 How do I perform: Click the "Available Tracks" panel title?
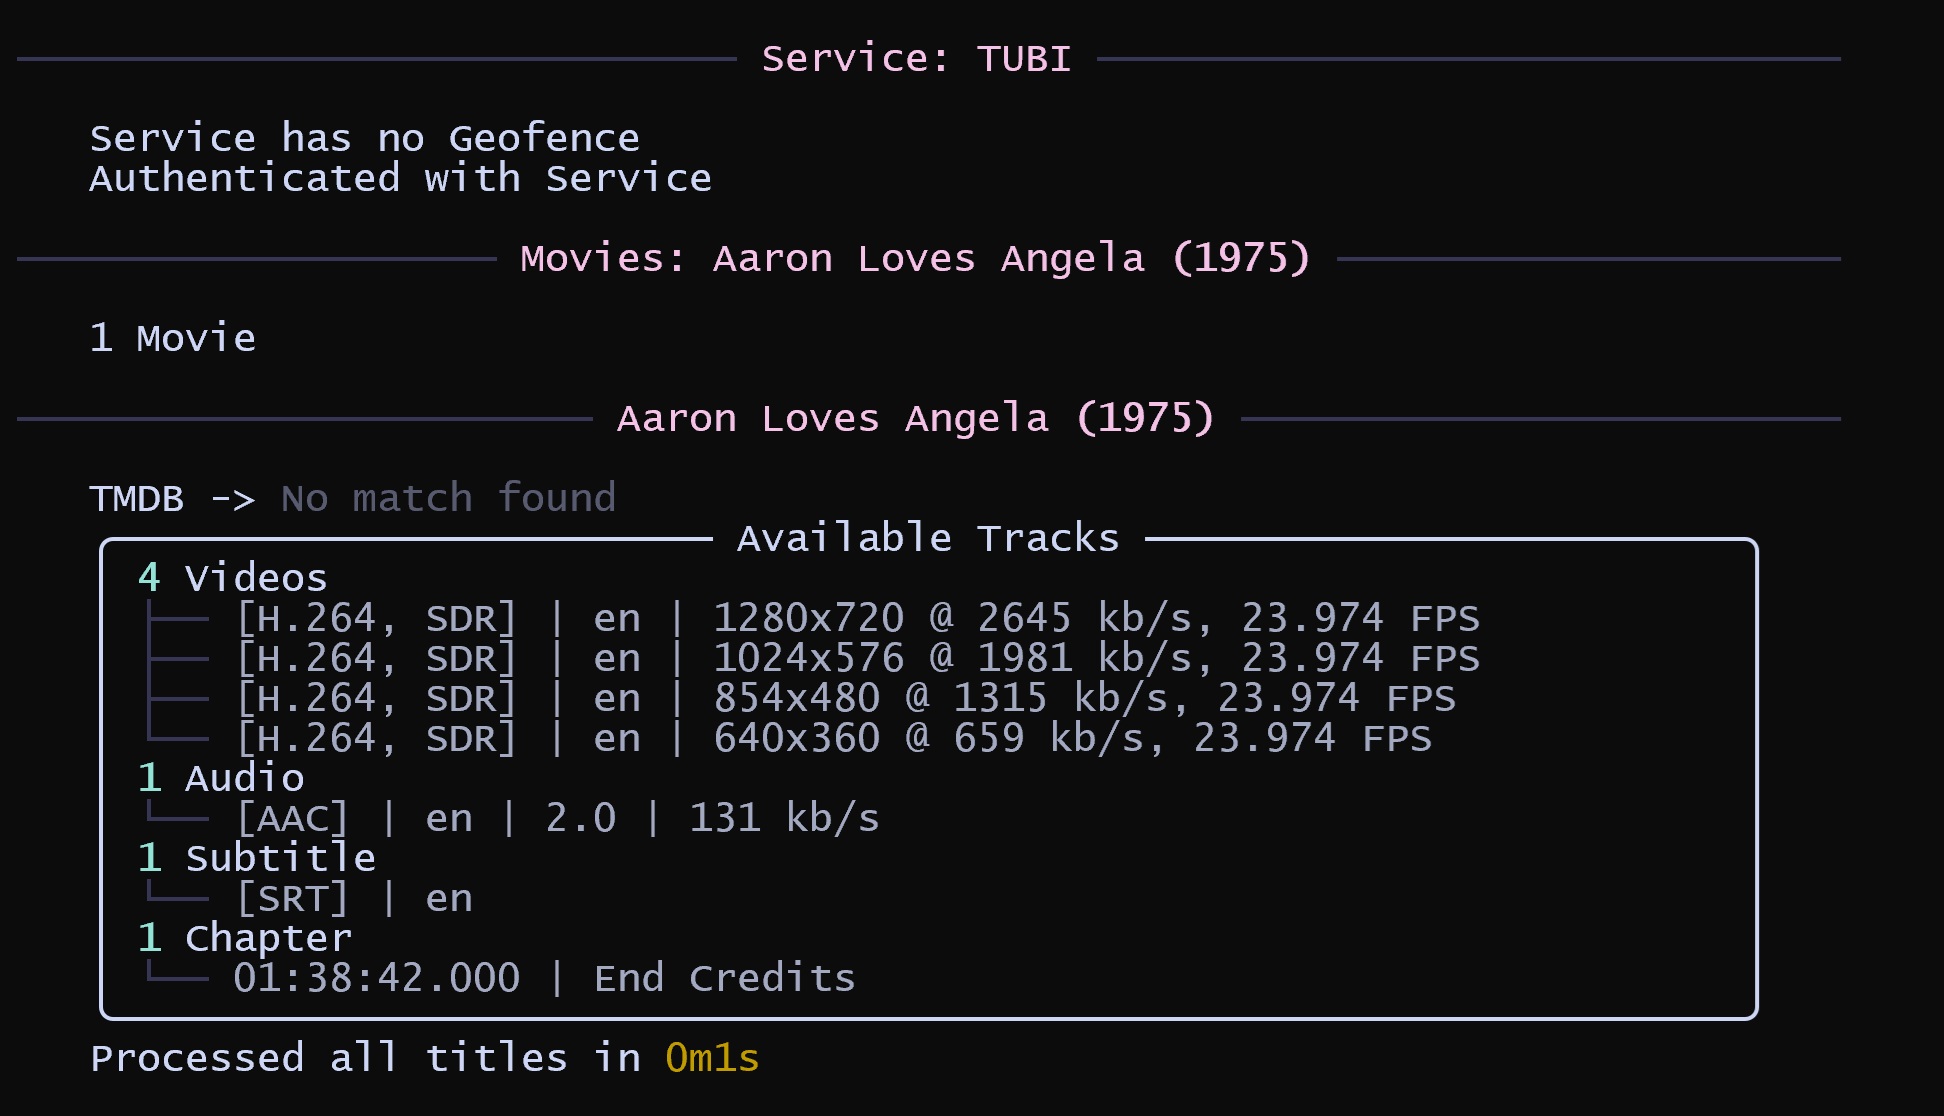point(928,539)
